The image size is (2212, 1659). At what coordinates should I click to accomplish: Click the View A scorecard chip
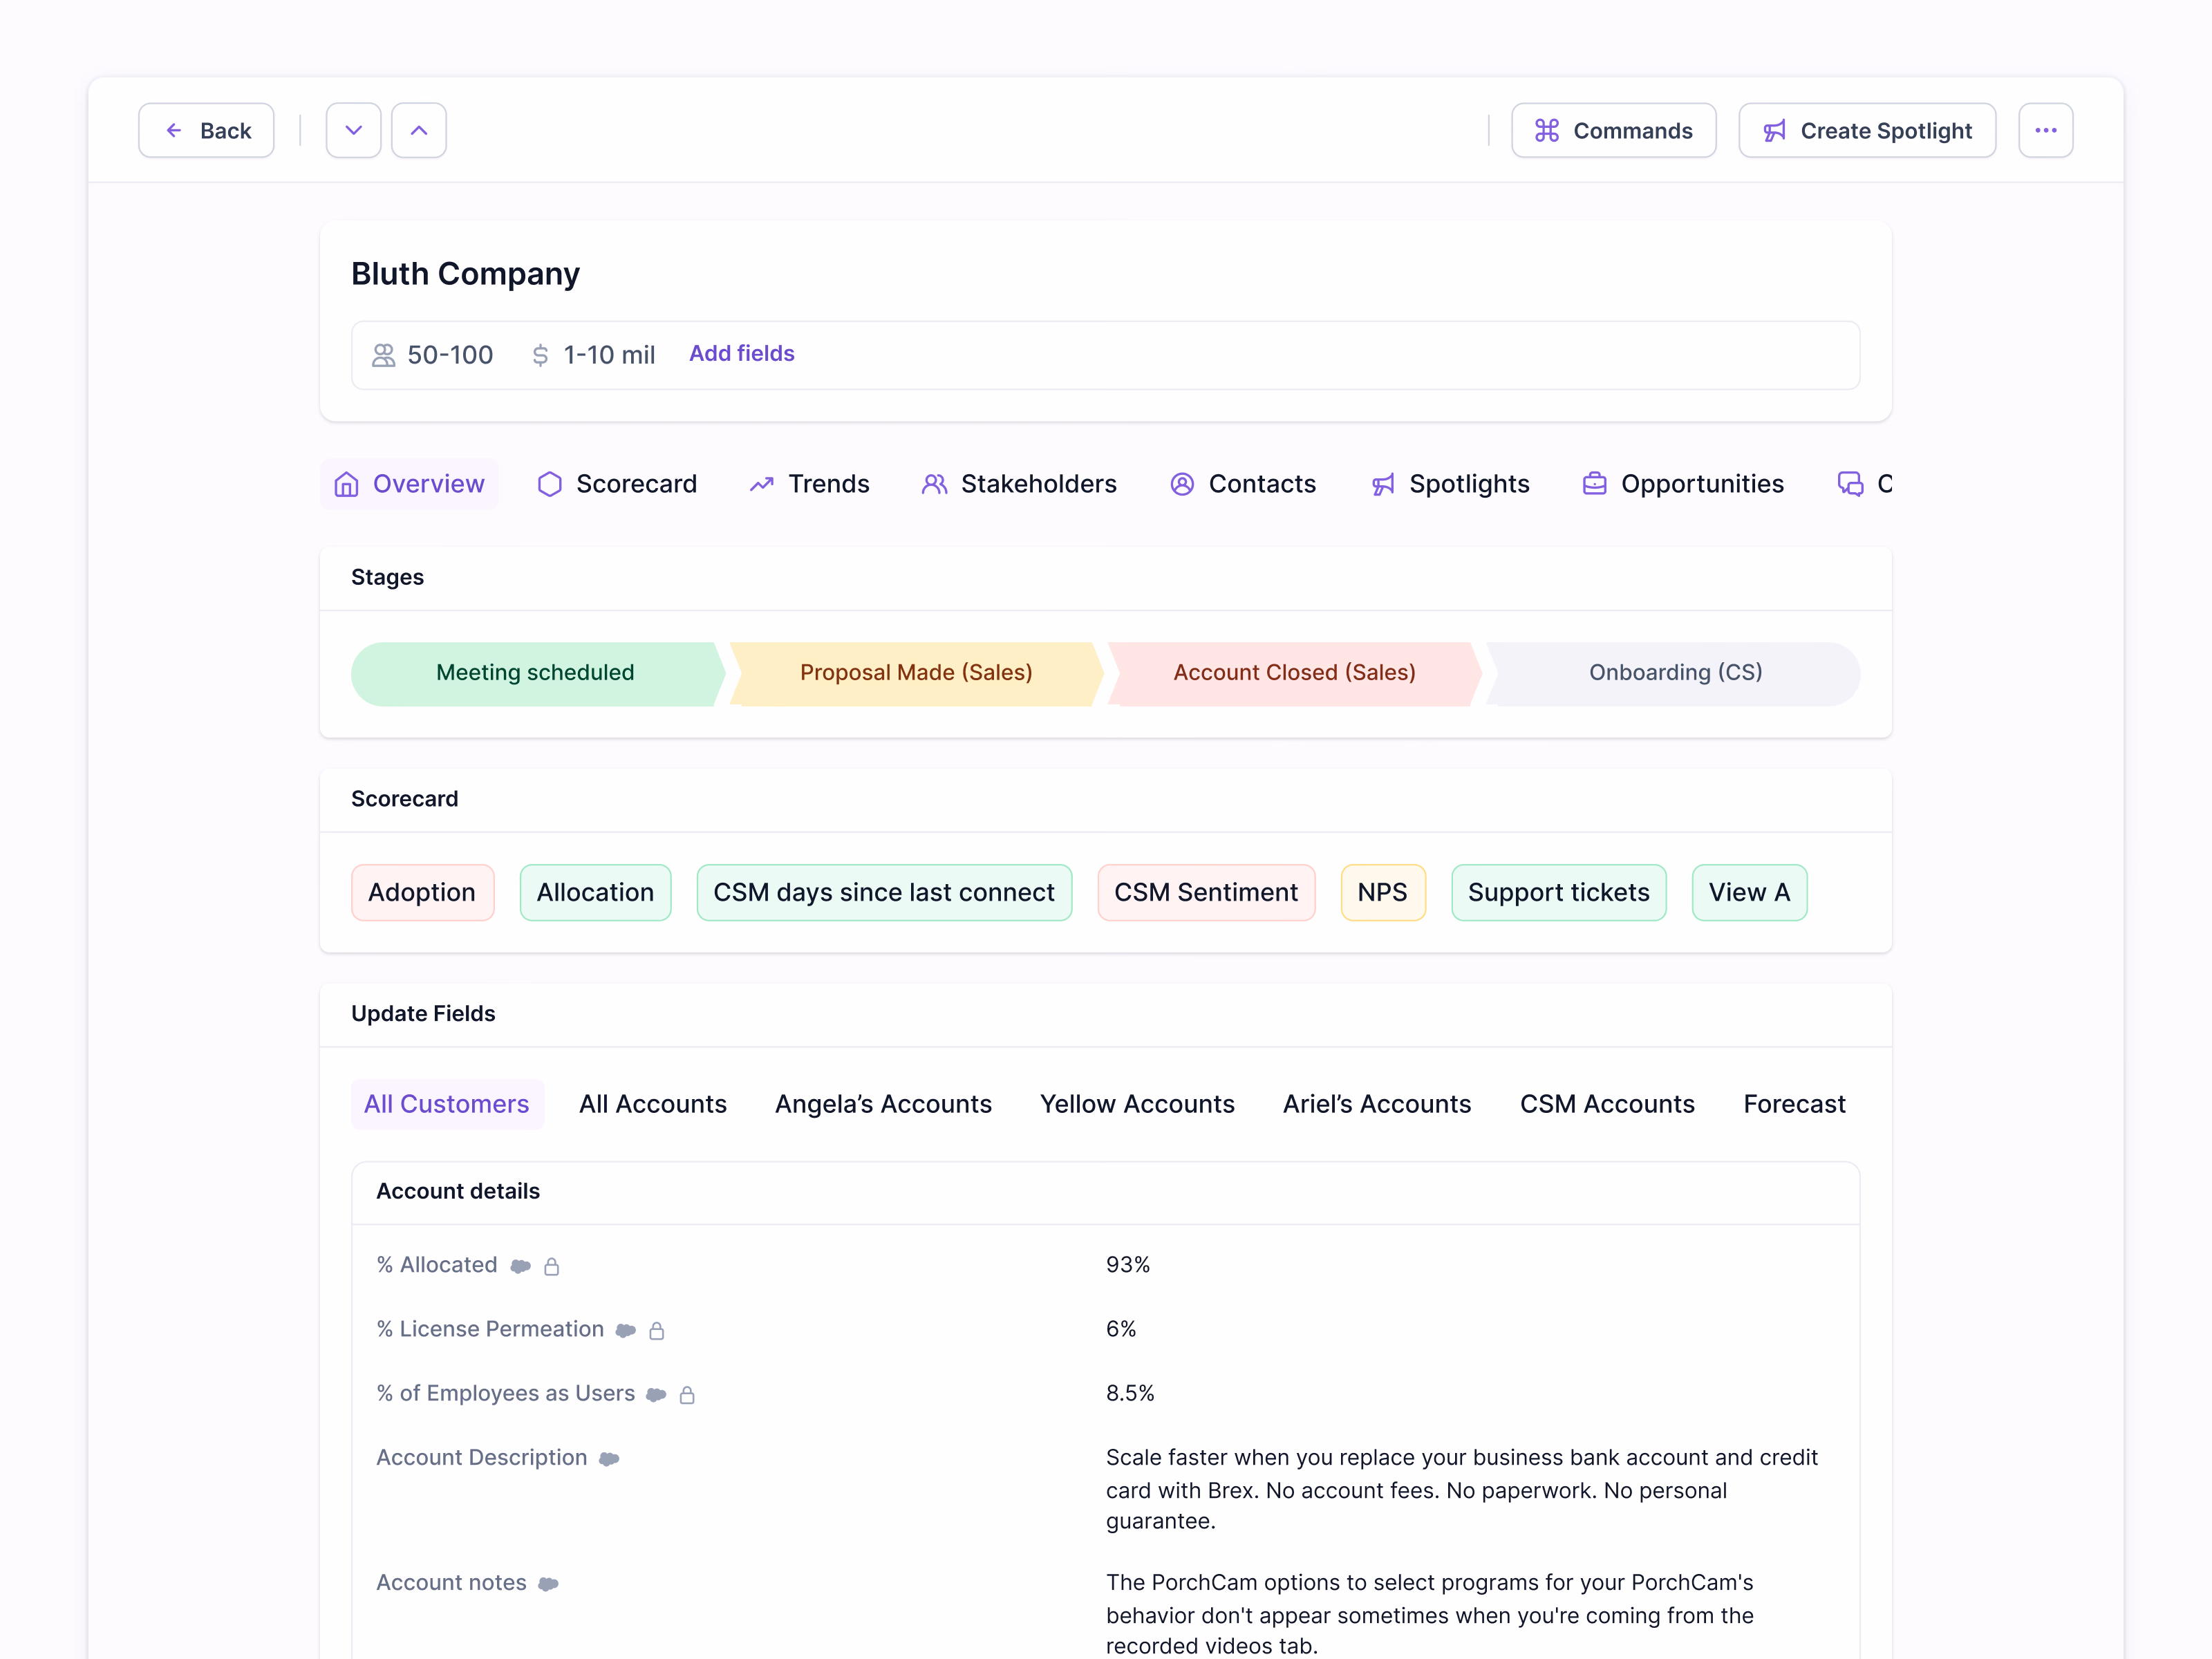pos(1749,892)
